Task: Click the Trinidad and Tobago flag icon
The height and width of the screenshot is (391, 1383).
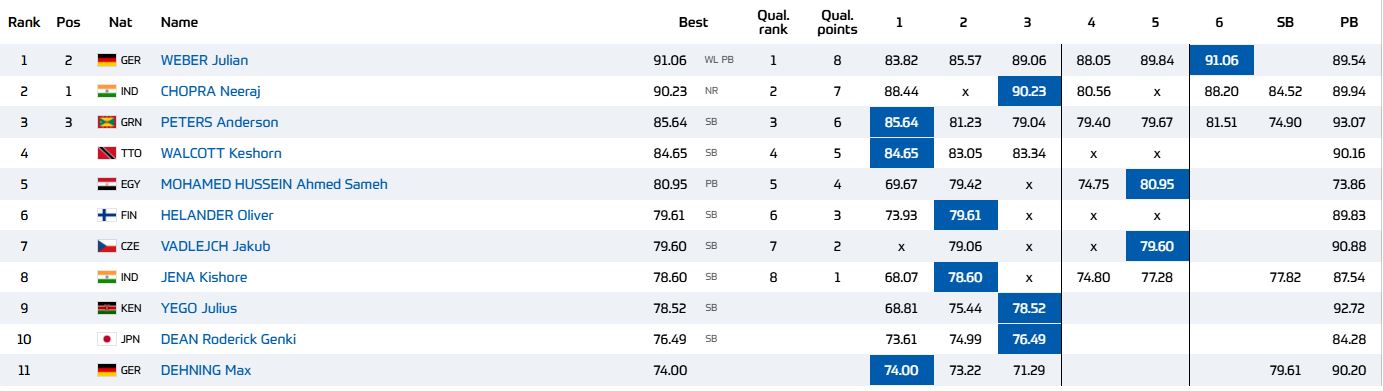Action: point(107,153)
